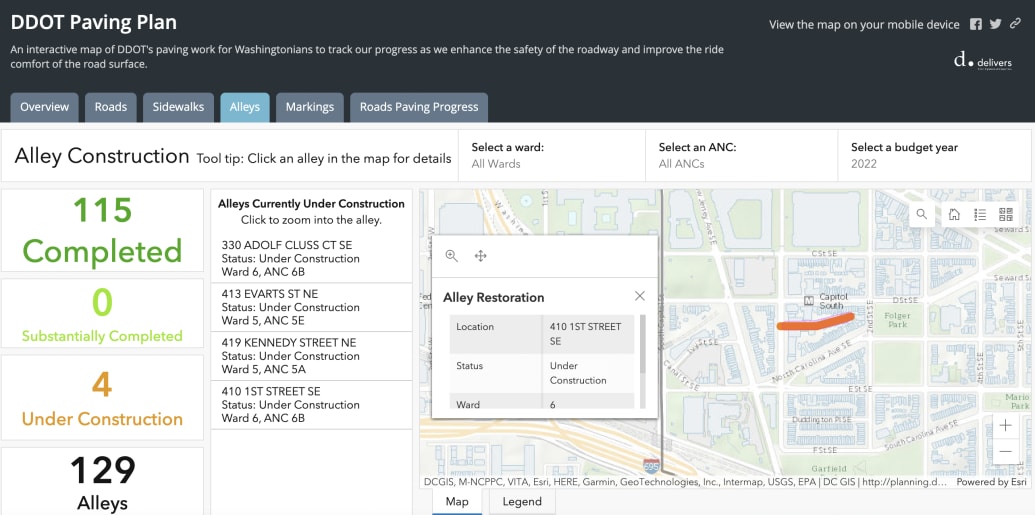Close the Alley Restoration popup

640,296
